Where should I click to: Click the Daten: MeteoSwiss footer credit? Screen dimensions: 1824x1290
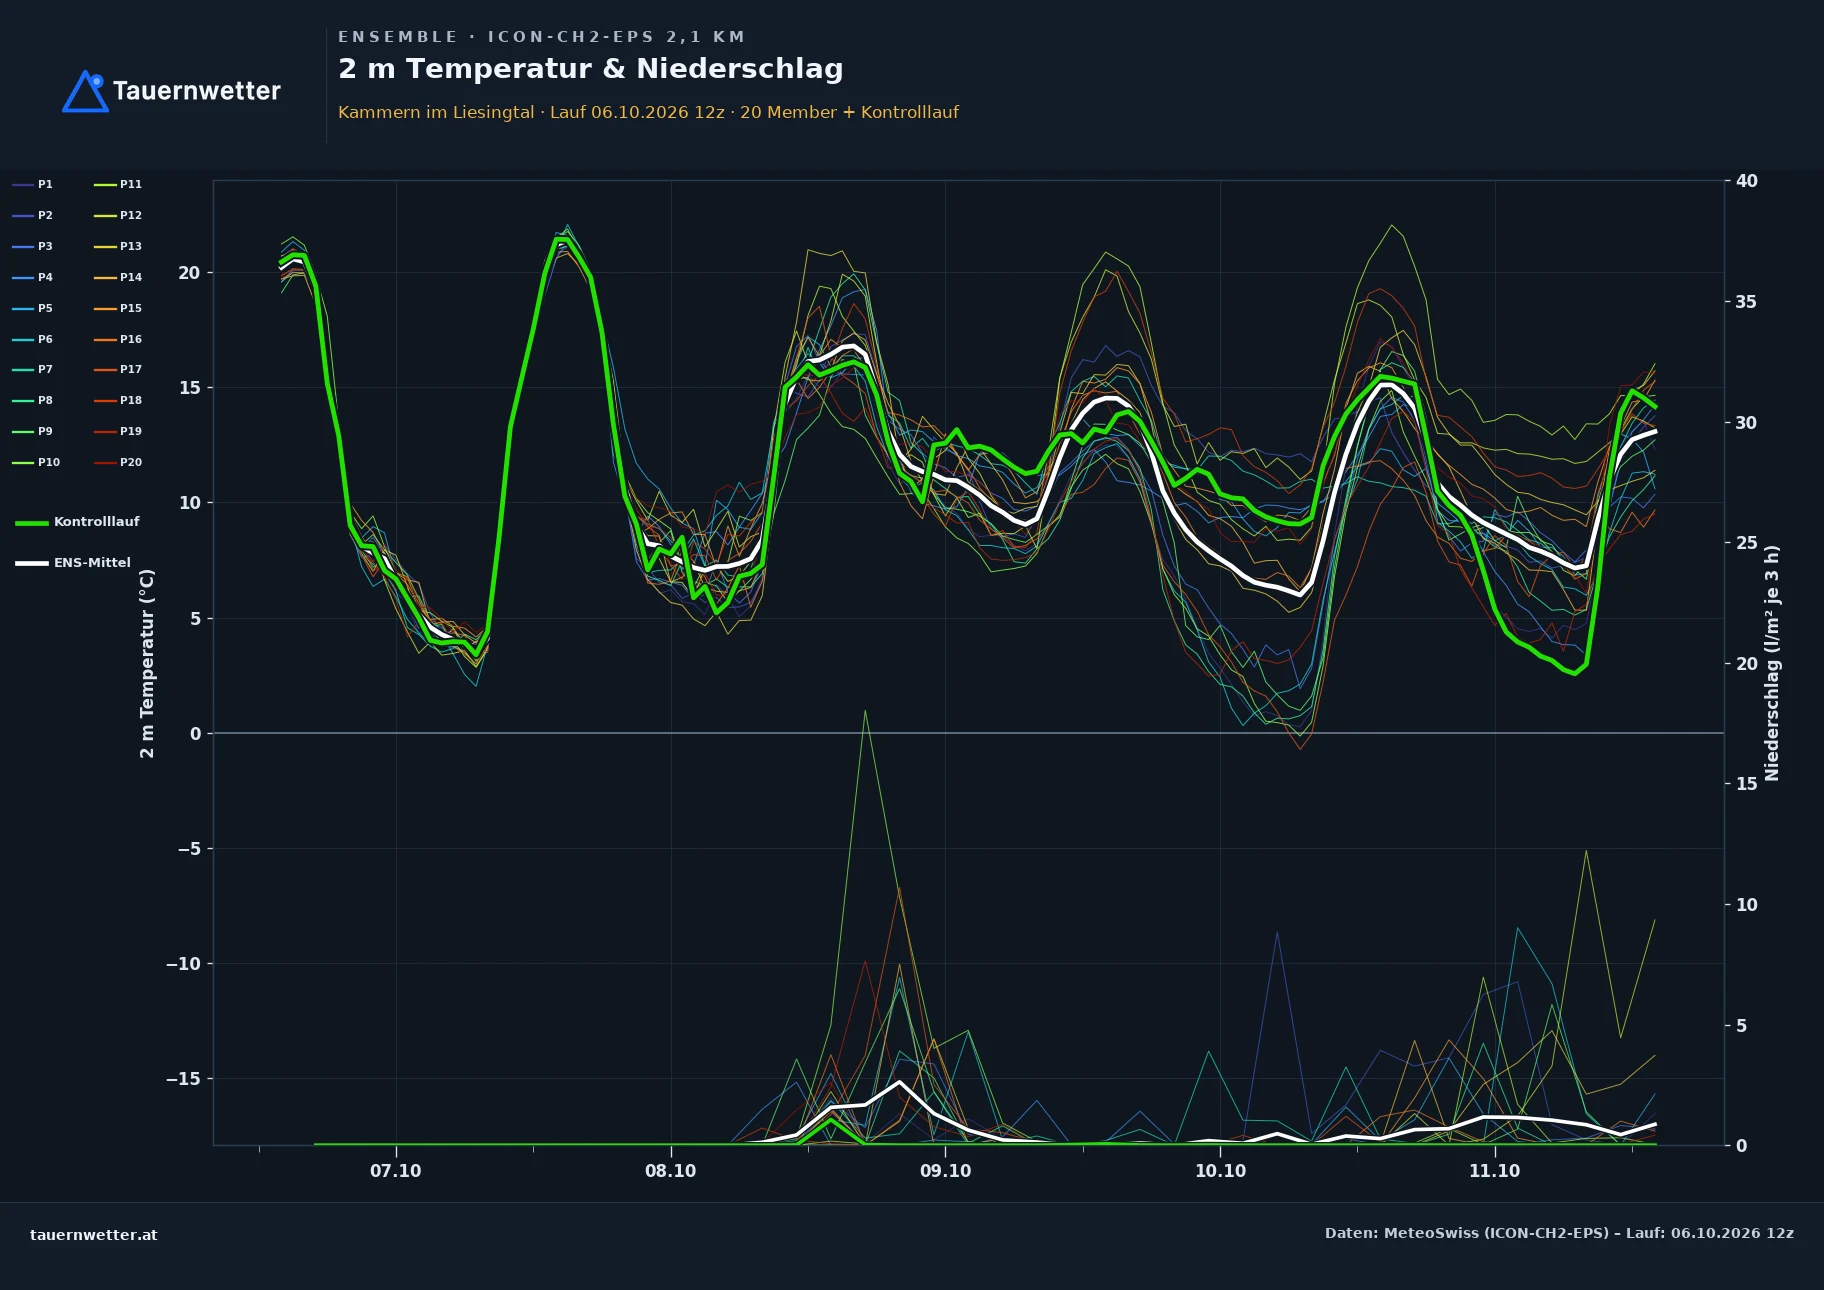coord(1559,1233)
